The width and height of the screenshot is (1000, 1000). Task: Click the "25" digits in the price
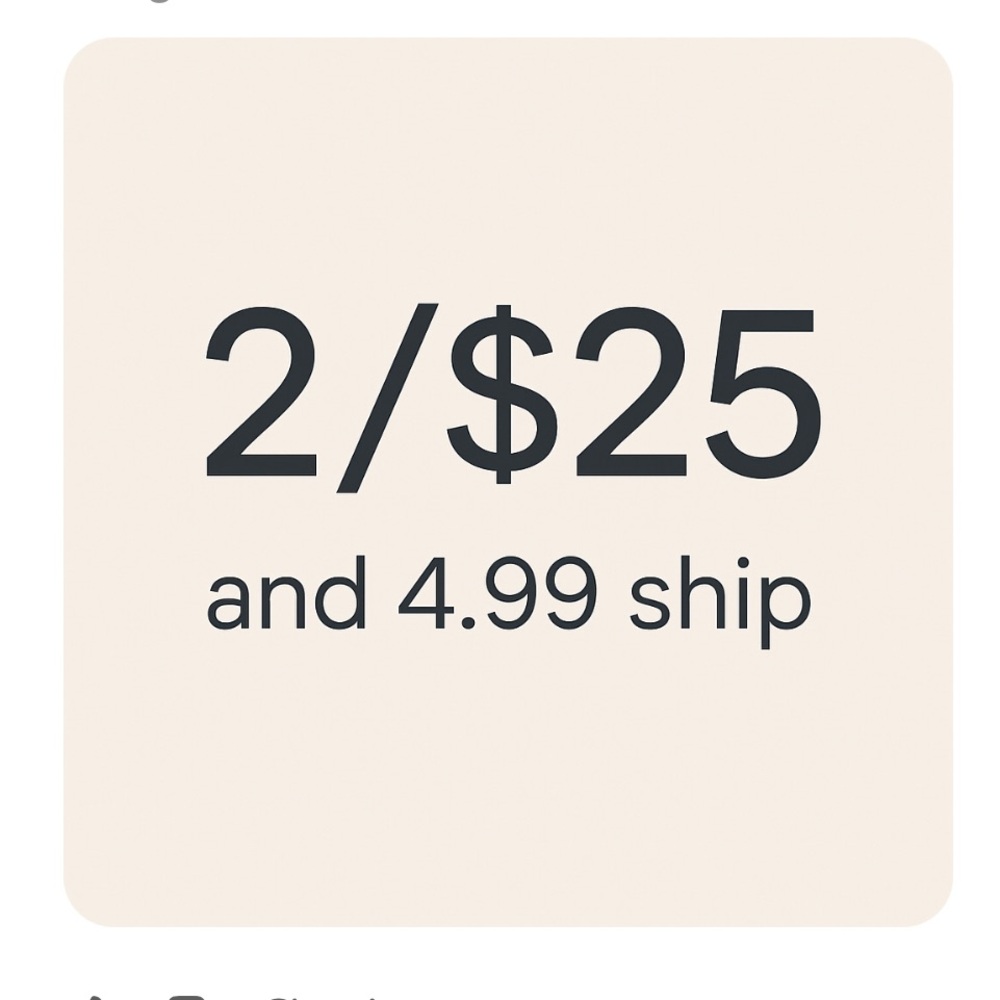(x=697, y=393)
